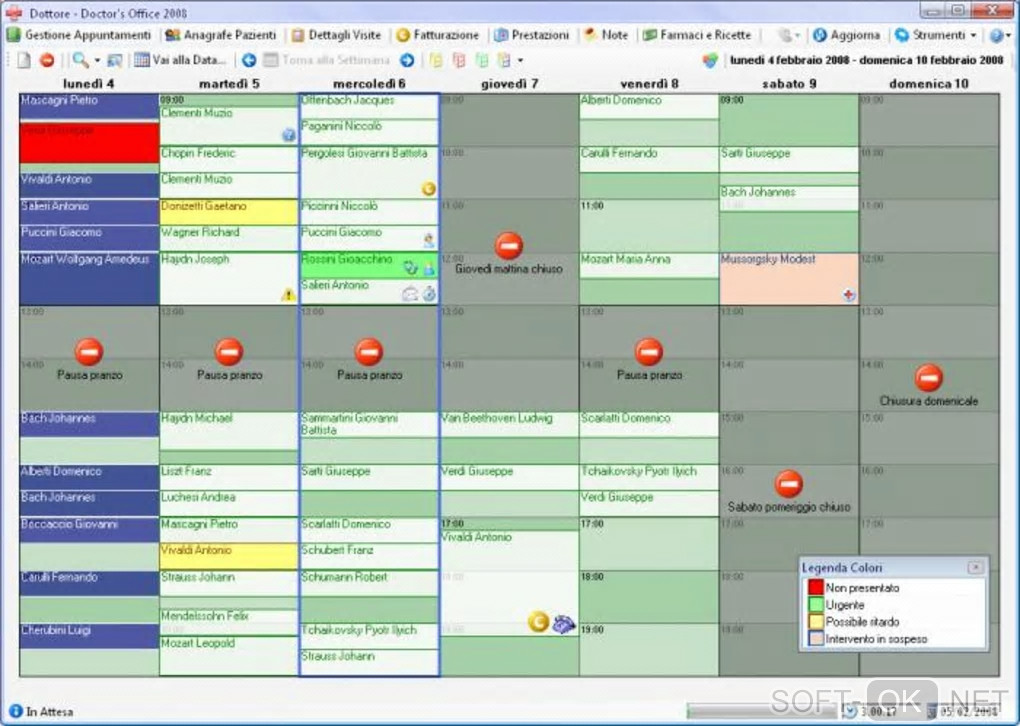This screenshot has width=1020, height=726.
Task: Click the green calendar view icon
Action: tap(482, 60)
